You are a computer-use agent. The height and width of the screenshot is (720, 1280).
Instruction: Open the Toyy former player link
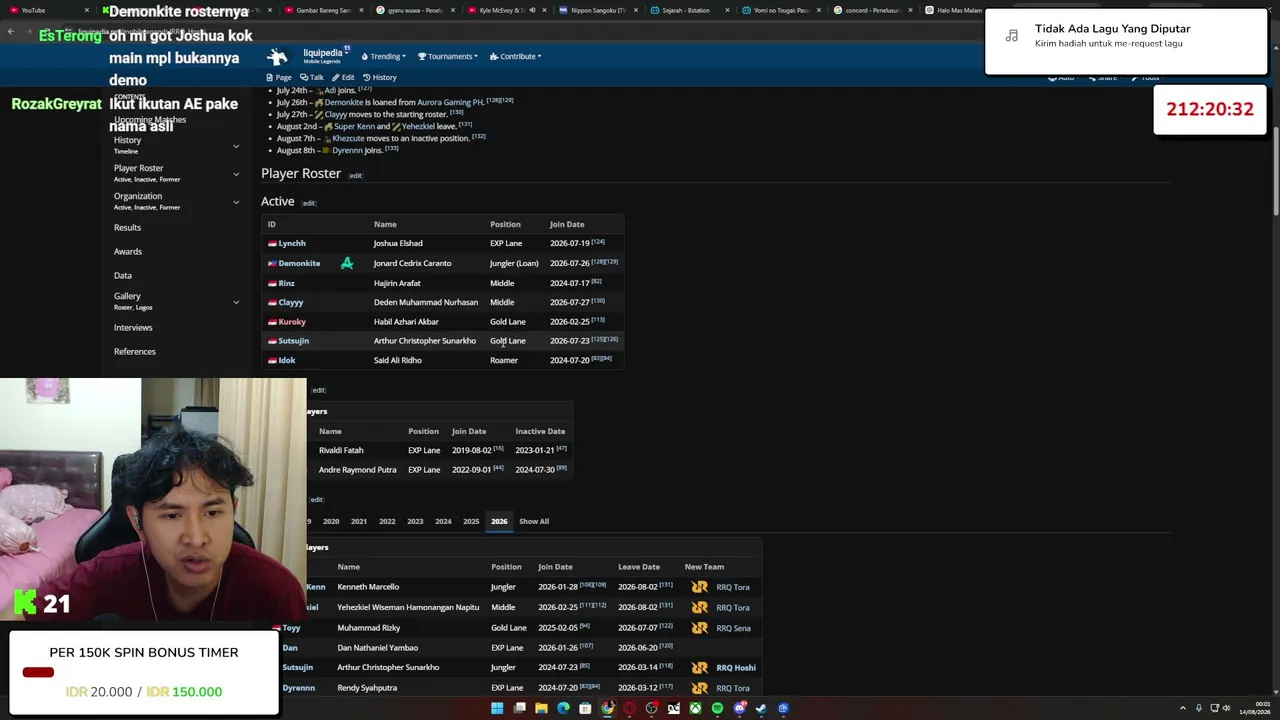click(x=291, y=628)
